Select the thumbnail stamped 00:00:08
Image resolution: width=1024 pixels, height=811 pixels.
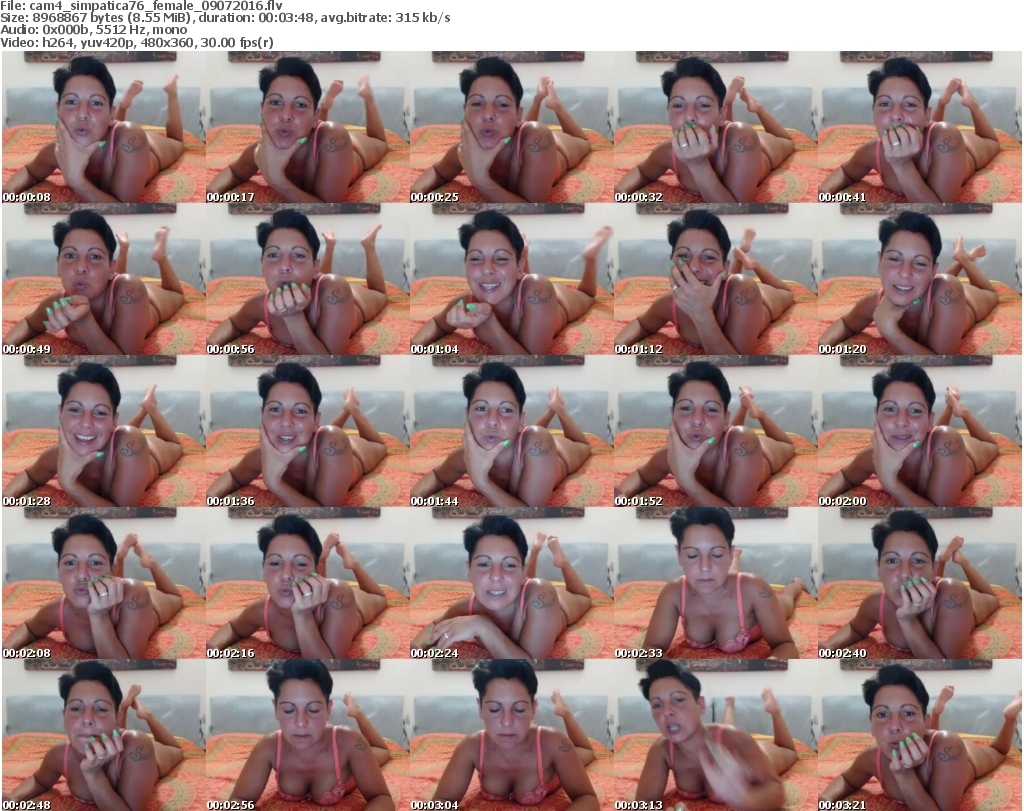point(104,127)
